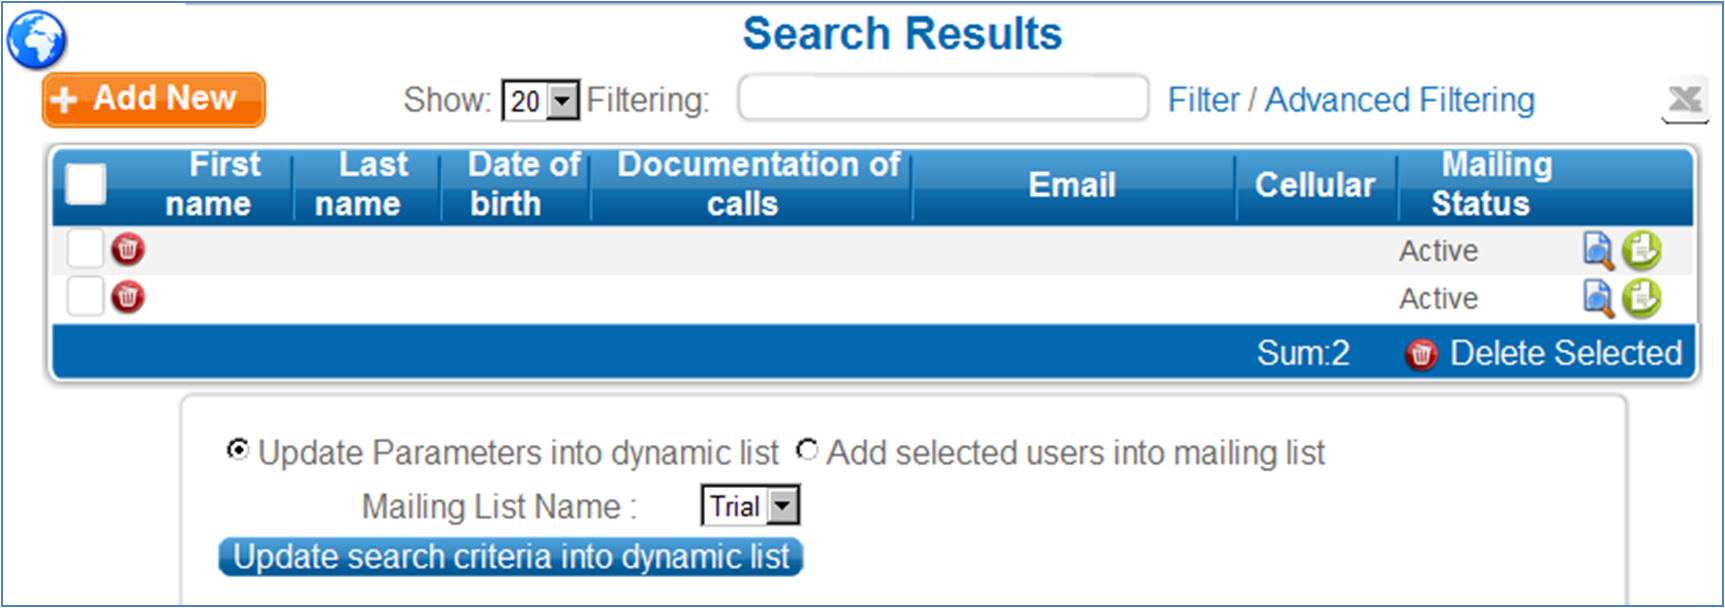The width and height of the screenshot is (1725, 608).
Task: Click the green duplicate icon in second row
Action: (x=1641, y=298)
